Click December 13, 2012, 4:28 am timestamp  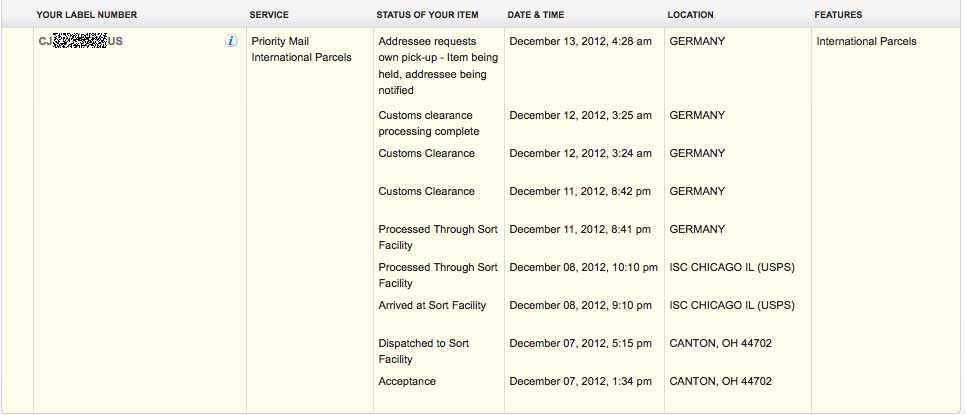[x=580, y=41]
